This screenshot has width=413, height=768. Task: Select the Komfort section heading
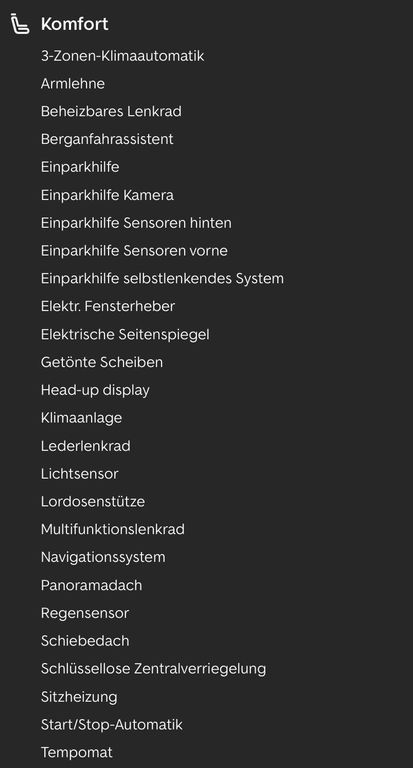click(x=74, y=24)
